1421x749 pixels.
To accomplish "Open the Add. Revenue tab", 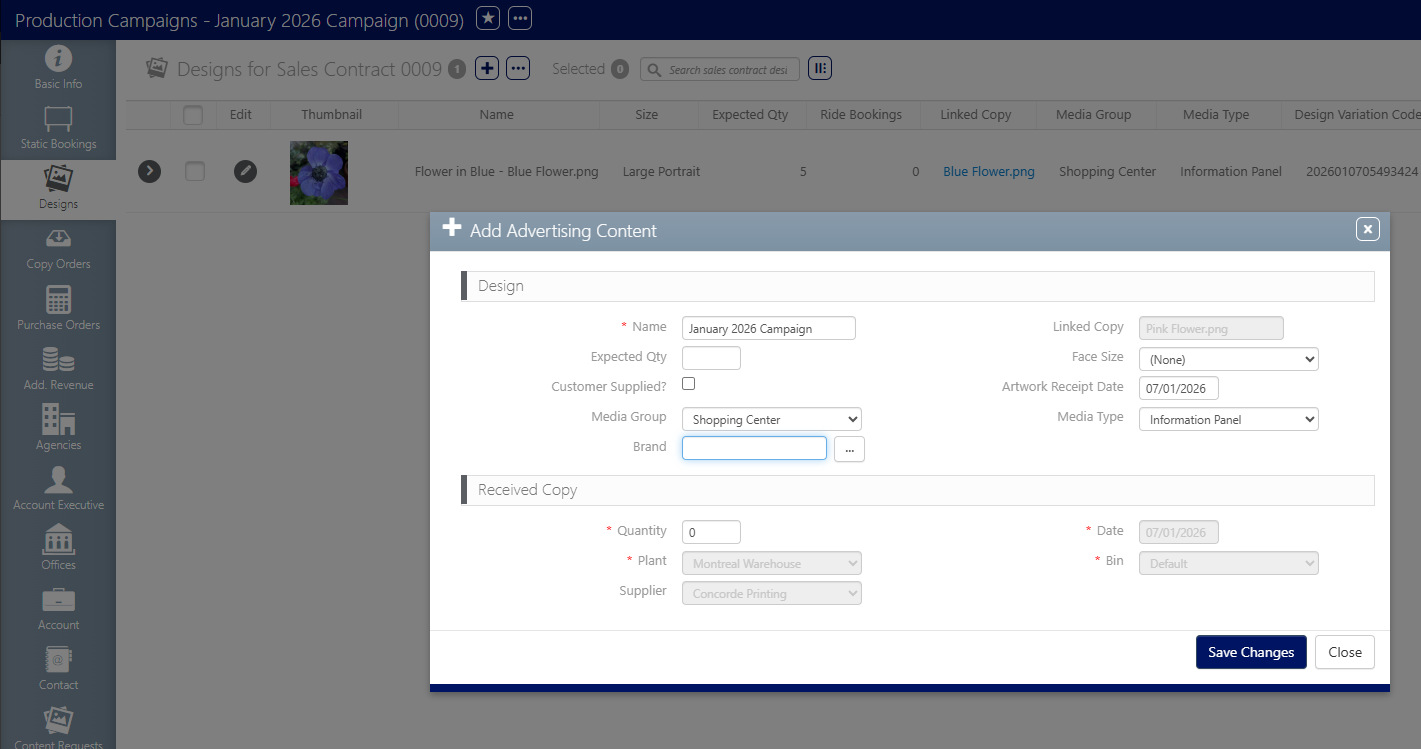I will click(58, 368).
